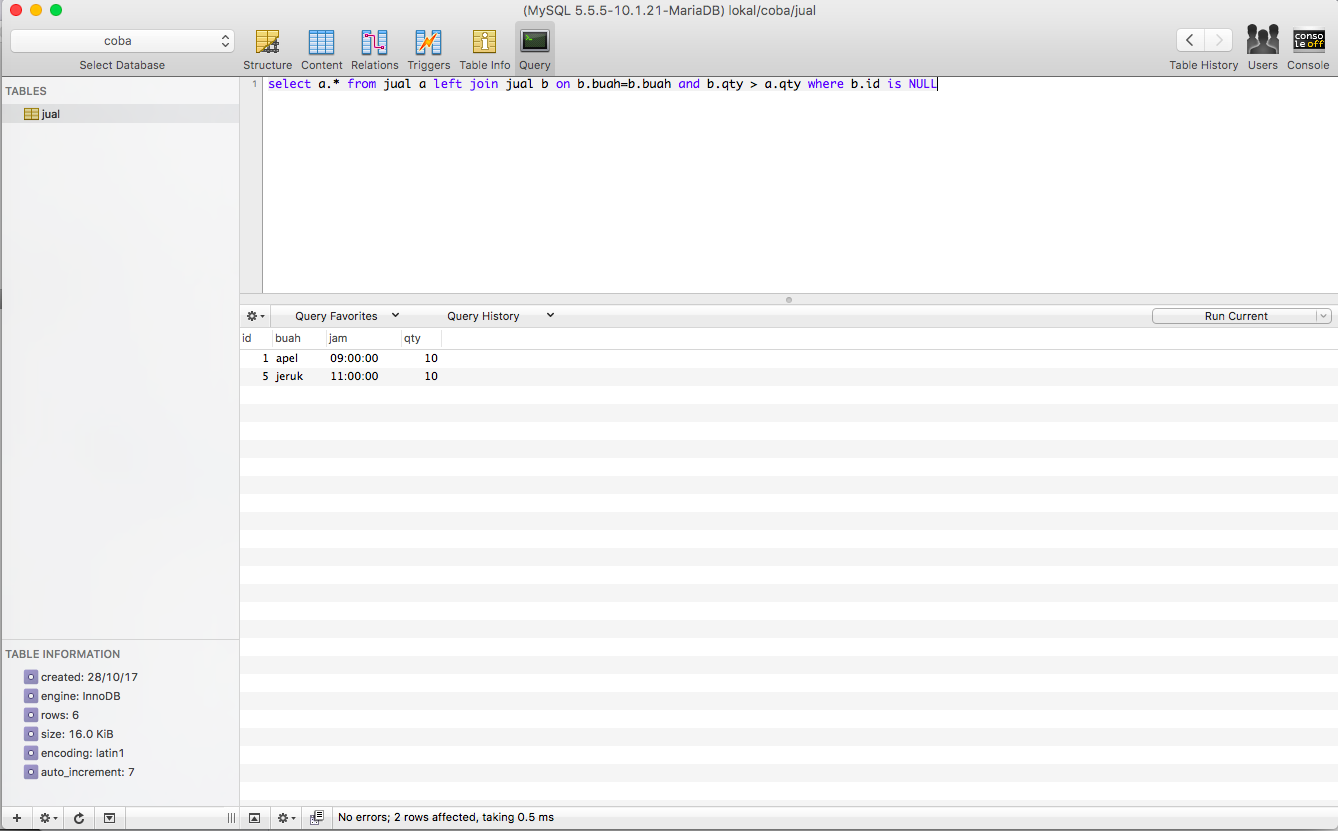Open Run Current dropdown arrow
The image size is (1338, 831).
(x=1323, y=316)
